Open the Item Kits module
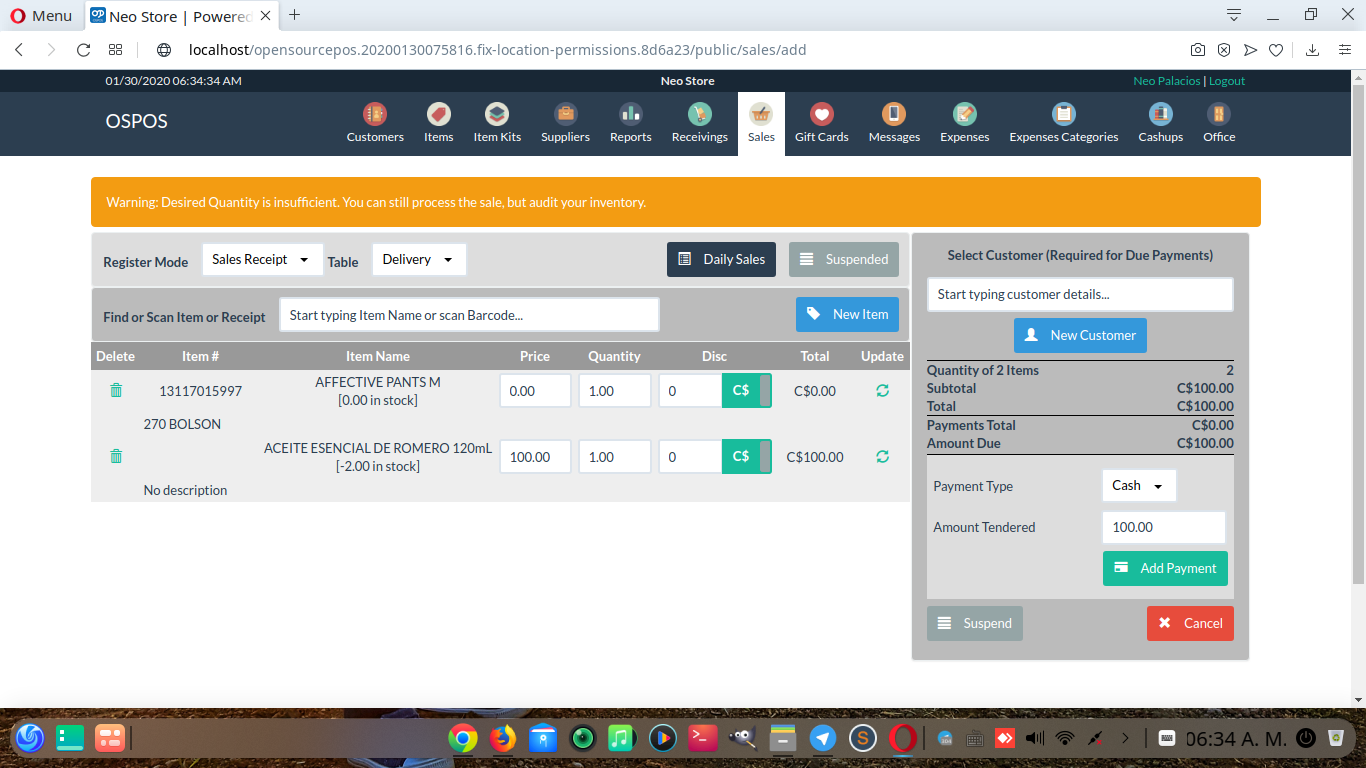Image resolution: width=1366 pixels, height=768 pixels. tap(496, 122)
